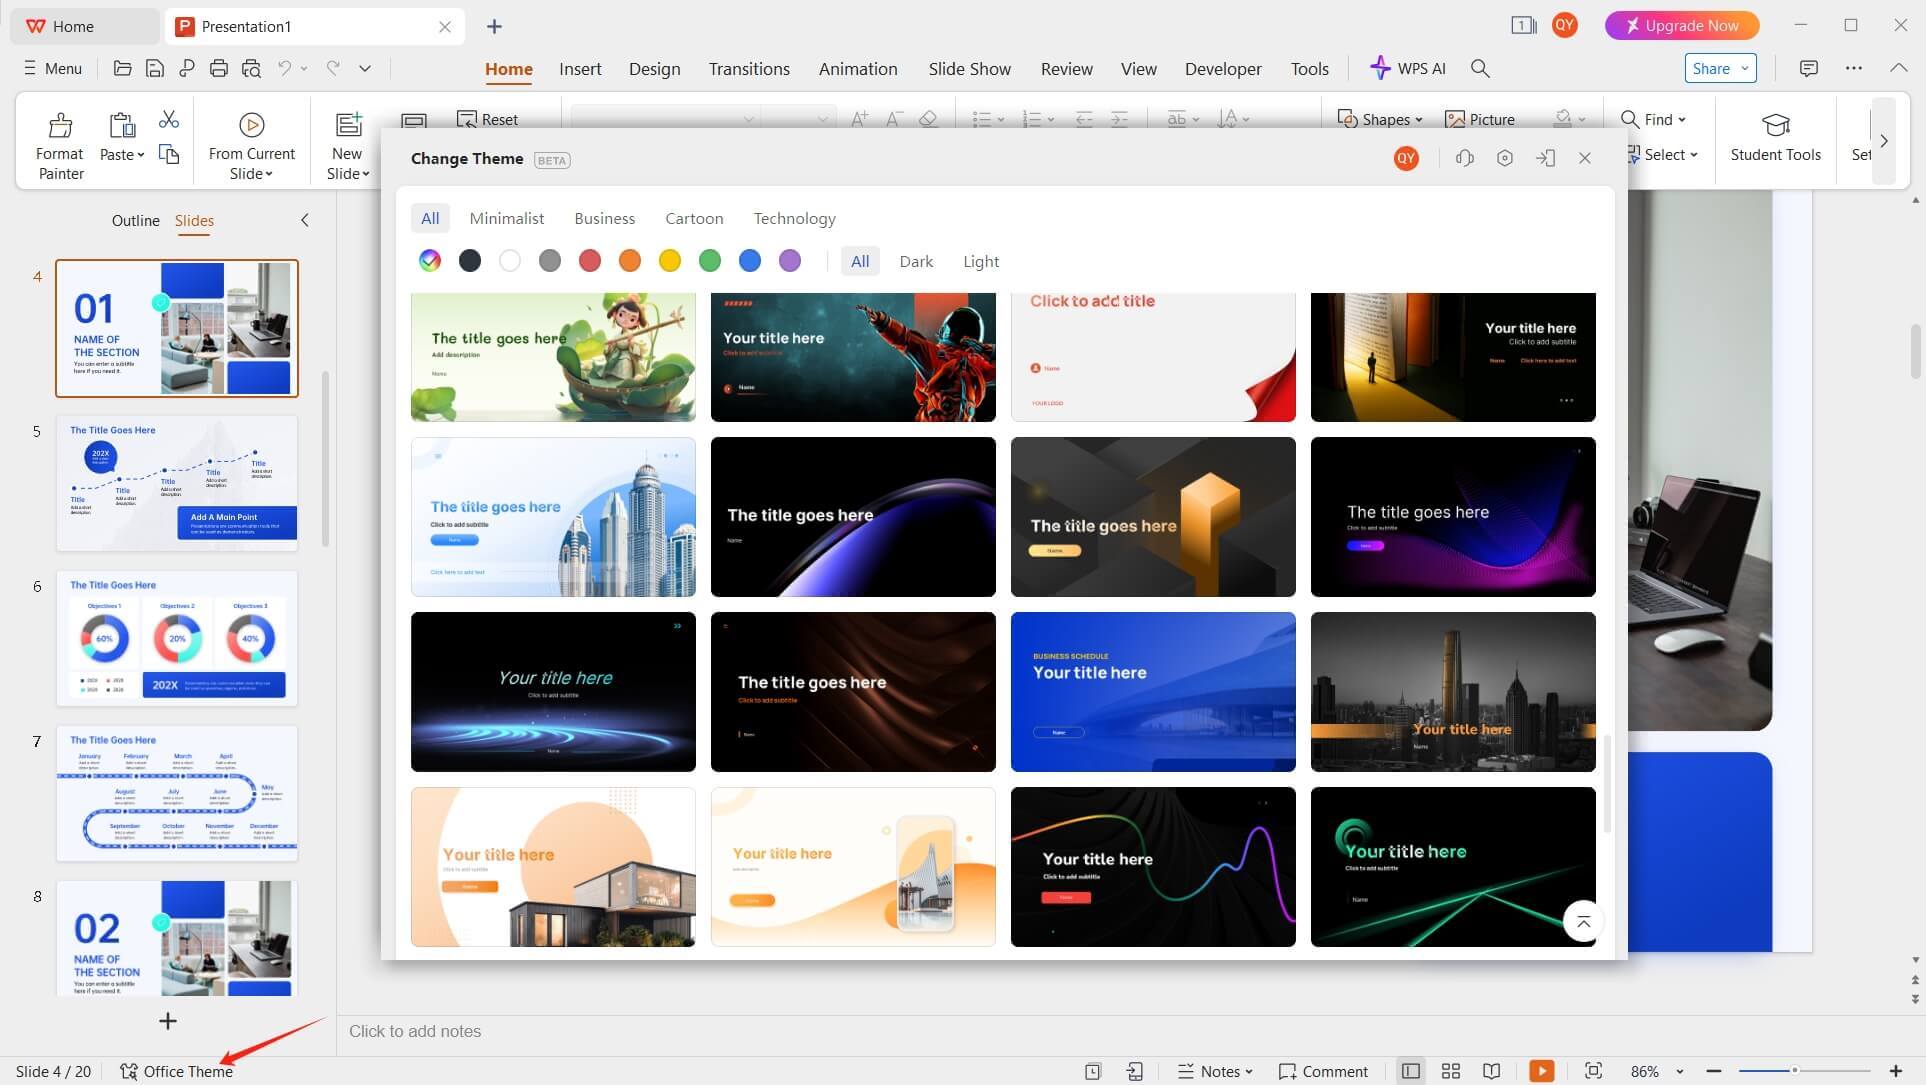1926x1085 pixels.
Task: Toggle Notes pane in status bar
Action: 1215,1071
